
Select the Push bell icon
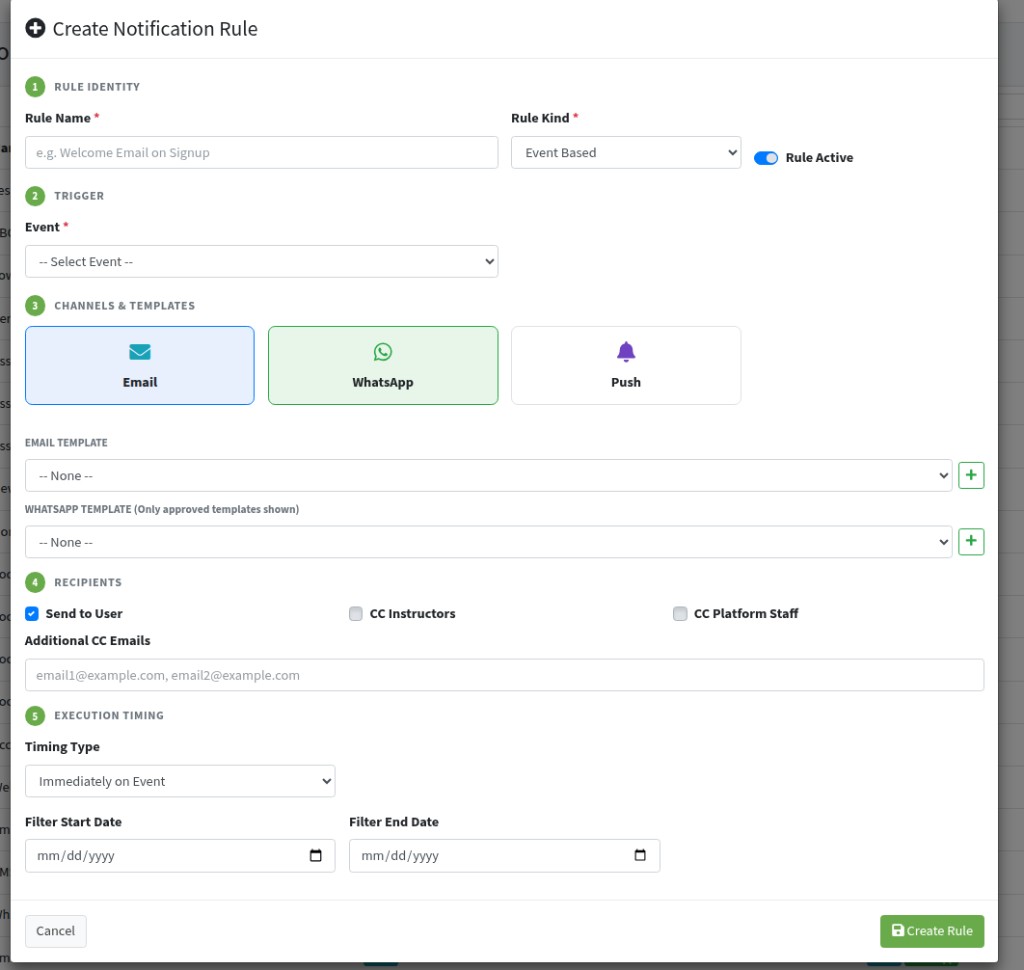[626, 352]
